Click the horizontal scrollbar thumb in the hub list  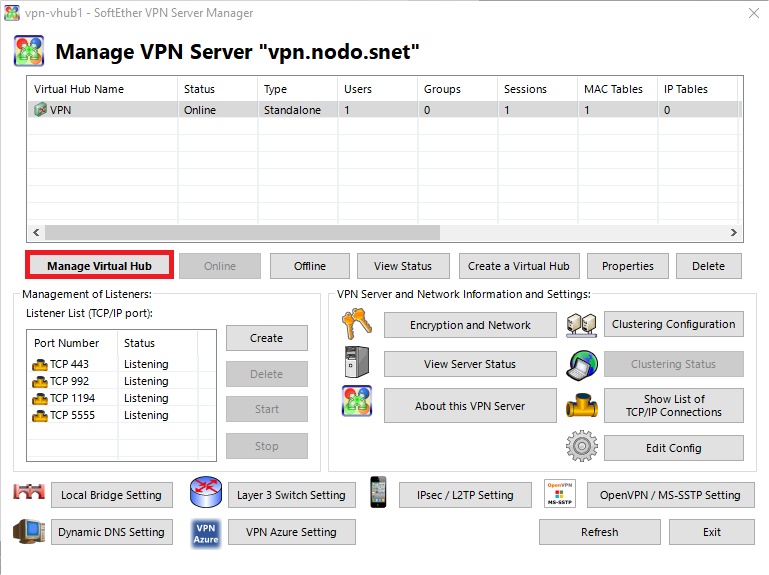pos(242,232)
